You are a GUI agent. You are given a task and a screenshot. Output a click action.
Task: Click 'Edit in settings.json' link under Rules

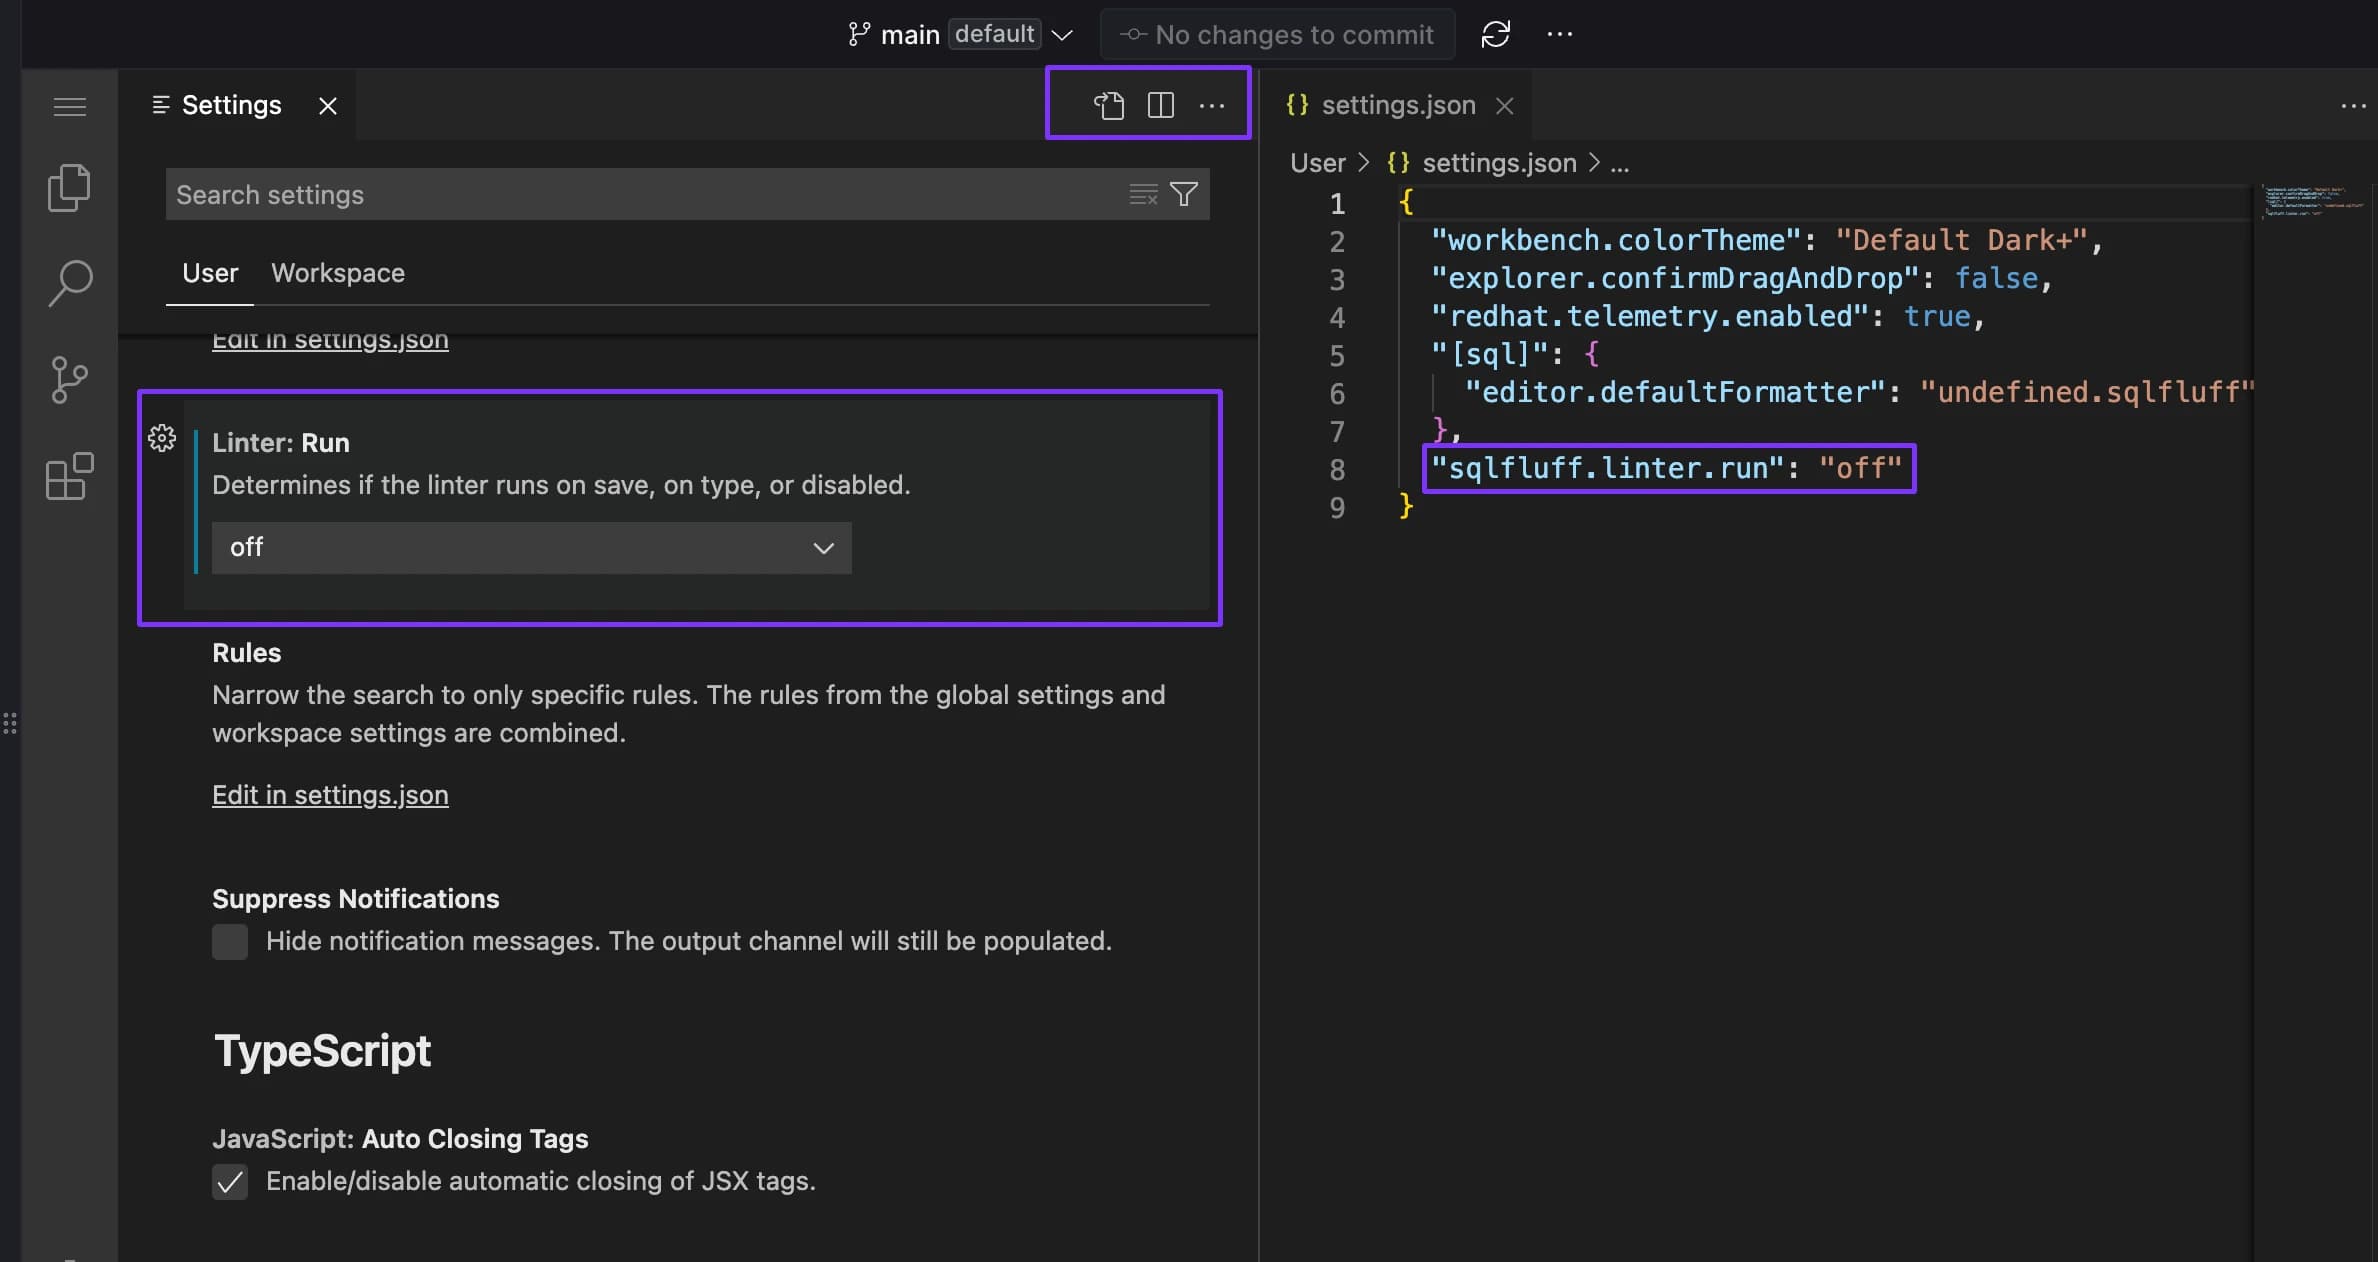(330, 794)
